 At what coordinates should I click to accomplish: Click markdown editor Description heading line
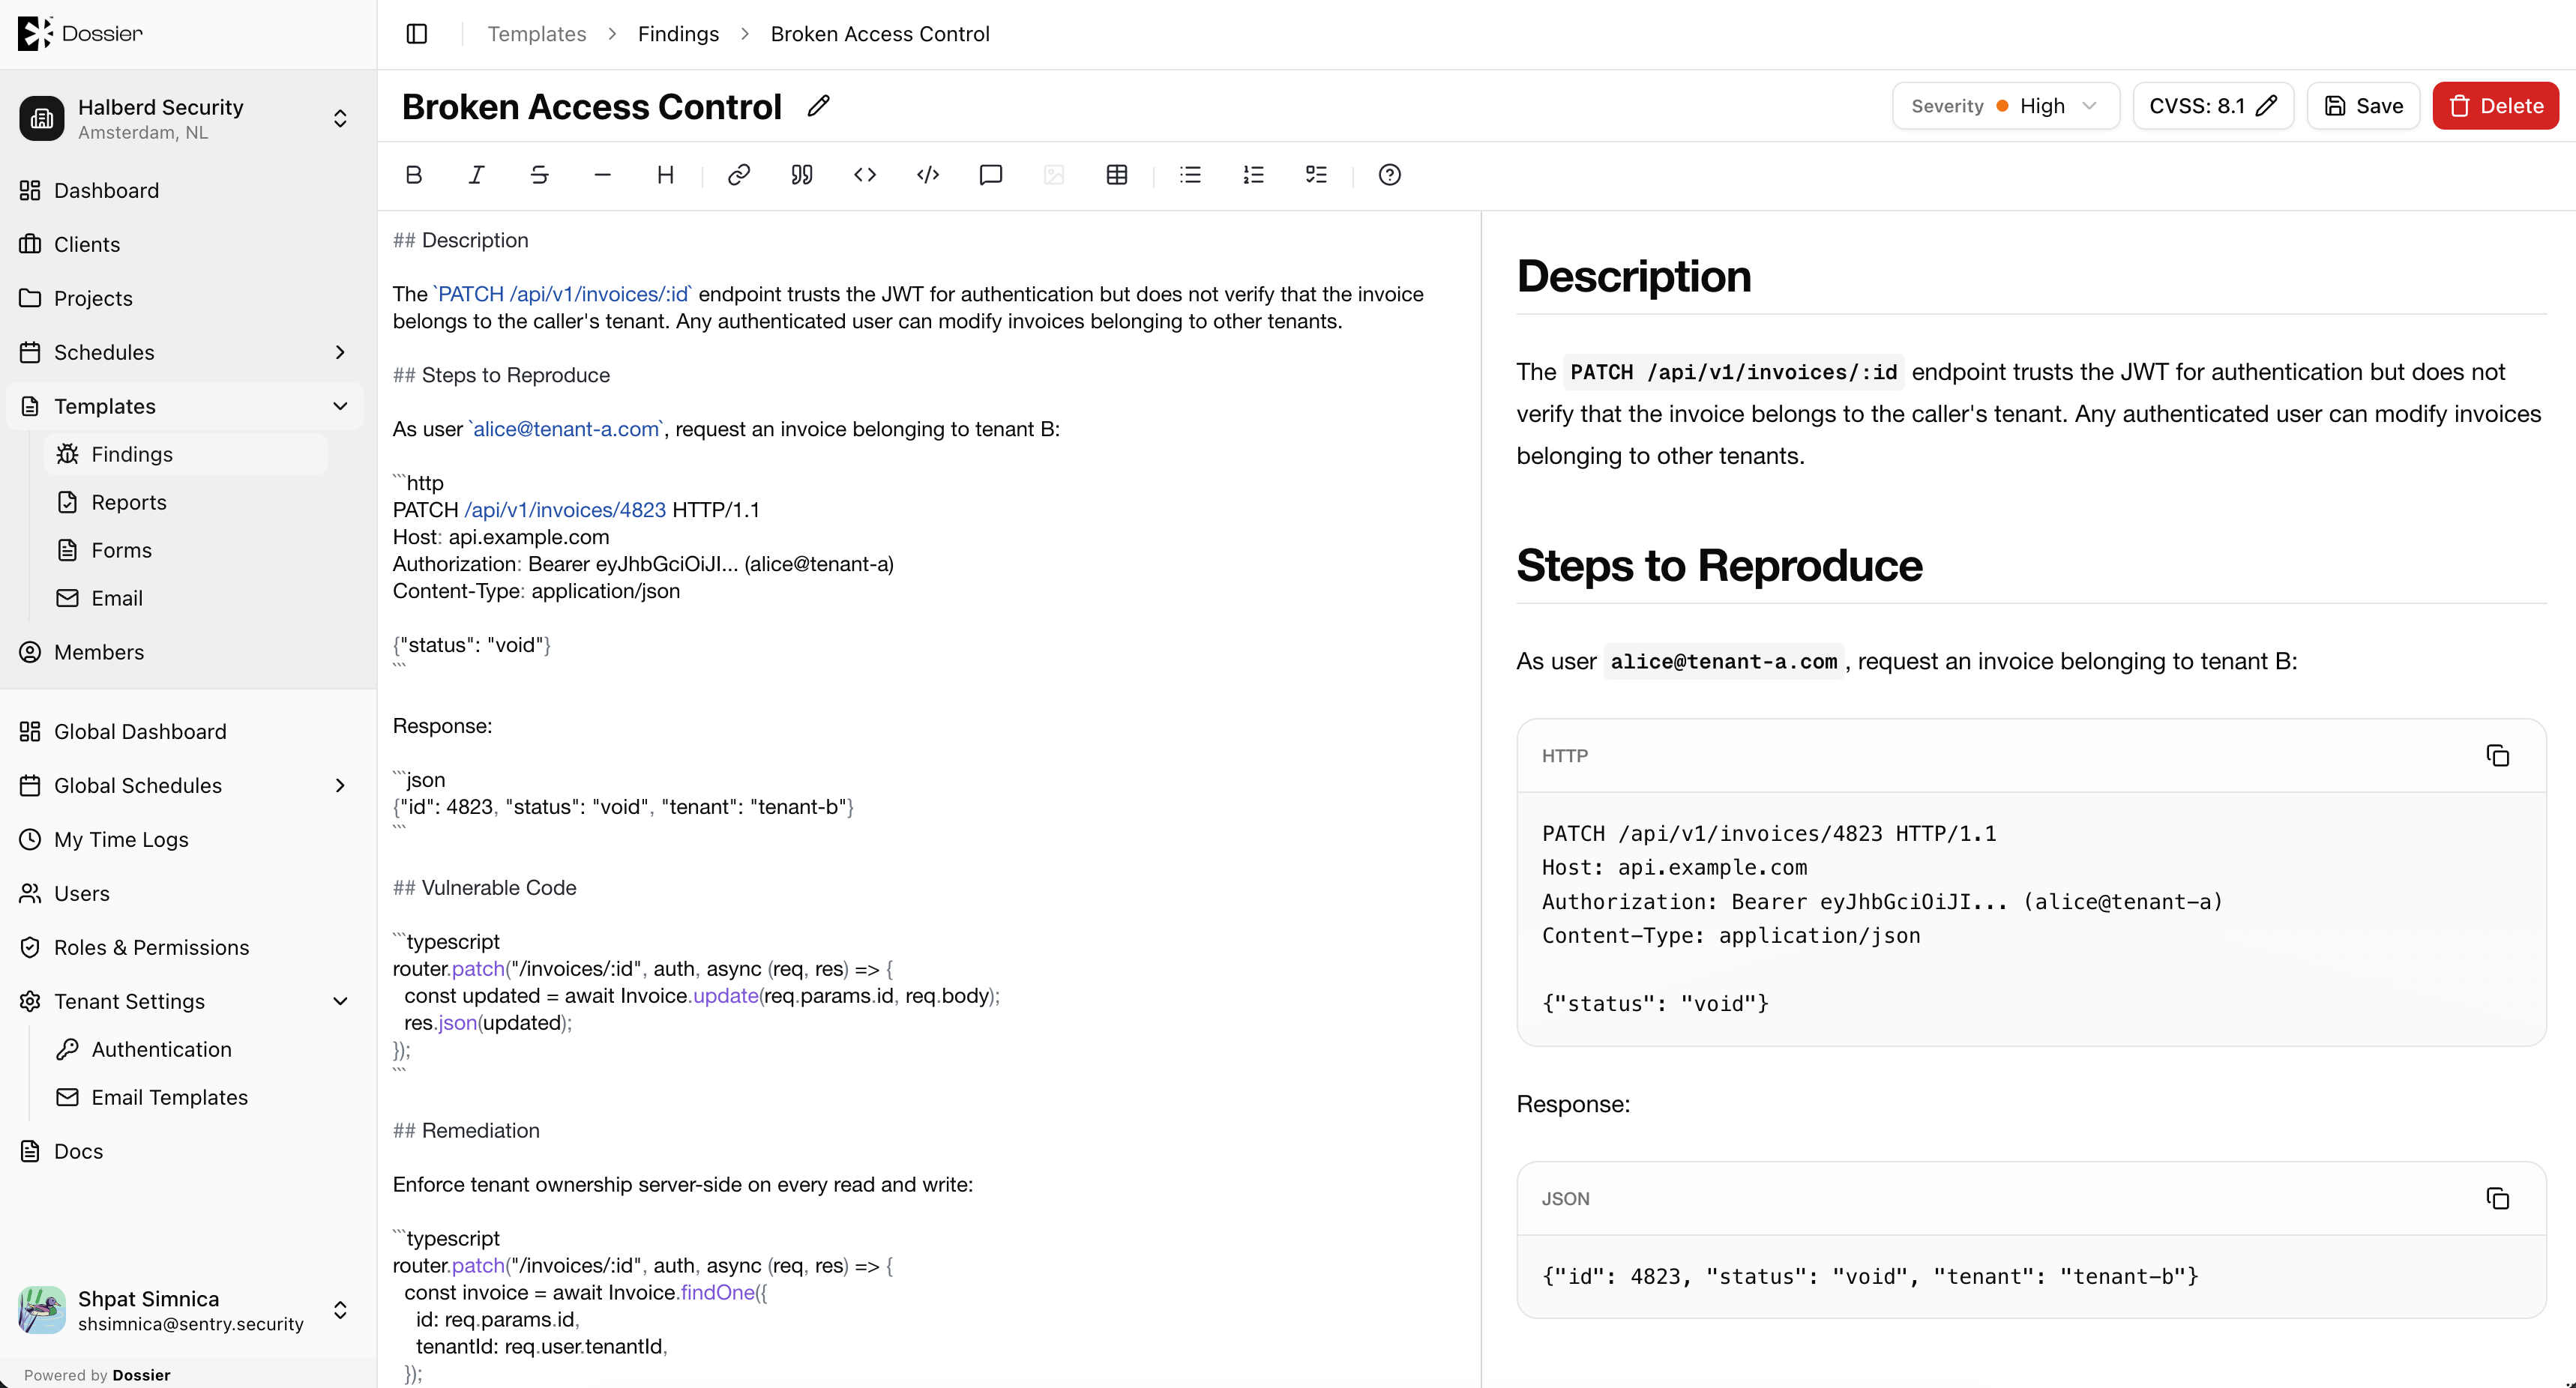pyautogui.click(x=460, y=240)
